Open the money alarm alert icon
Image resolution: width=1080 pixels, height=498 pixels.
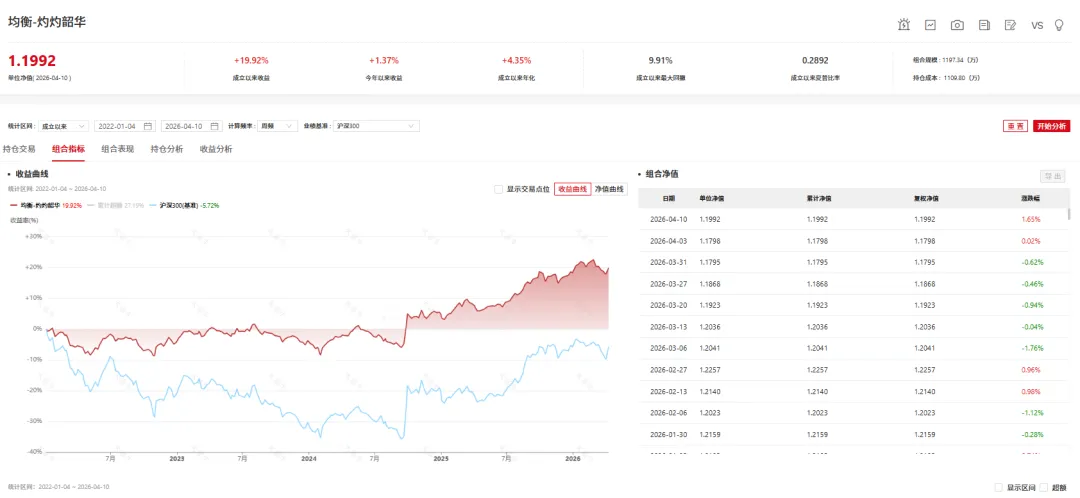(x=904, y=25)
